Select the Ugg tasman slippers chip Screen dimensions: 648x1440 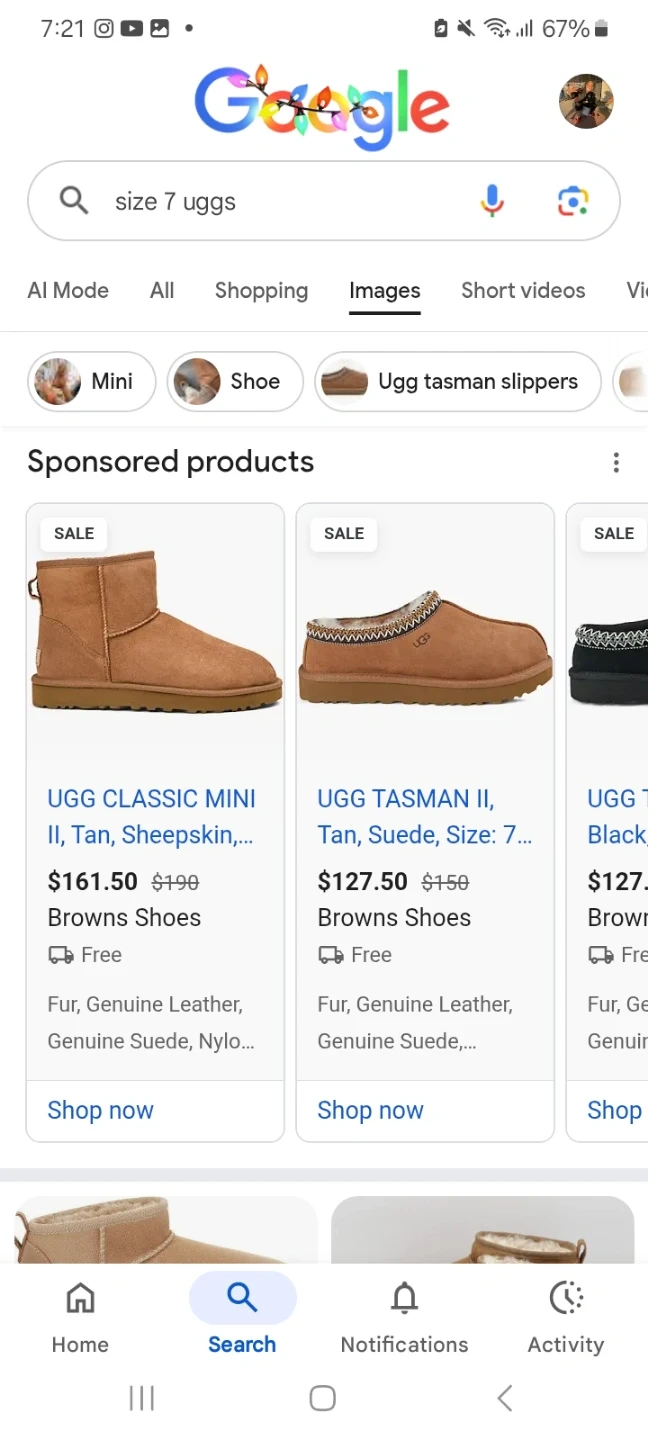pos(458,381)
